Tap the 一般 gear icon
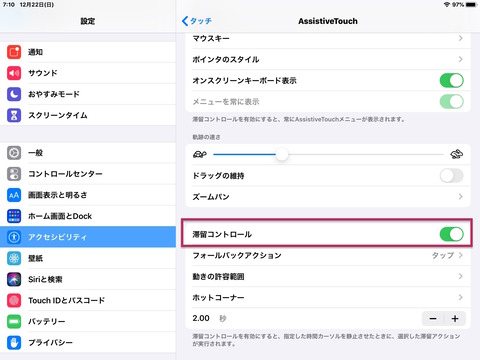Image resolution: width=480 pixels, height=360 pixels. [14, 153]
